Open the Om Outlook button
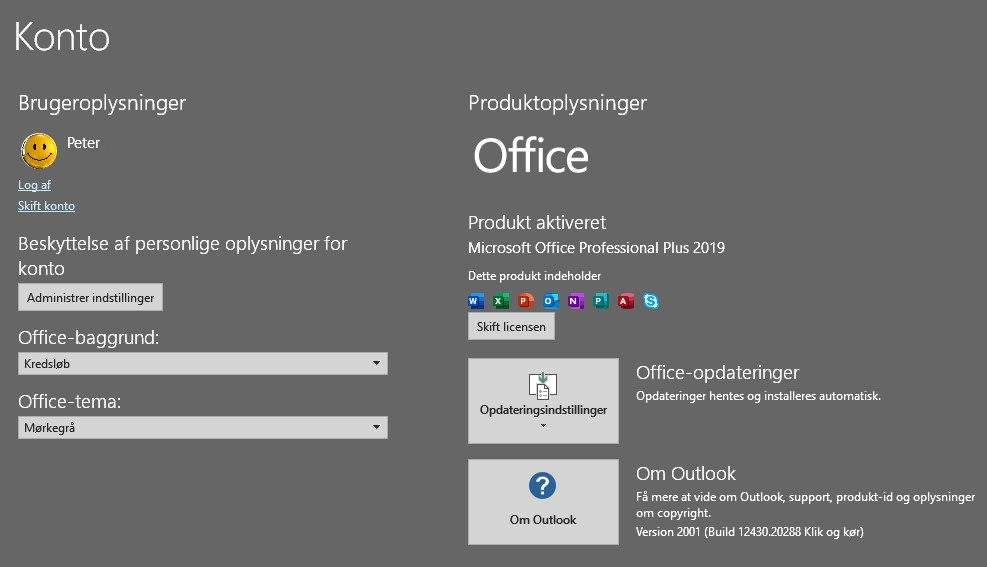 point(543,502)
